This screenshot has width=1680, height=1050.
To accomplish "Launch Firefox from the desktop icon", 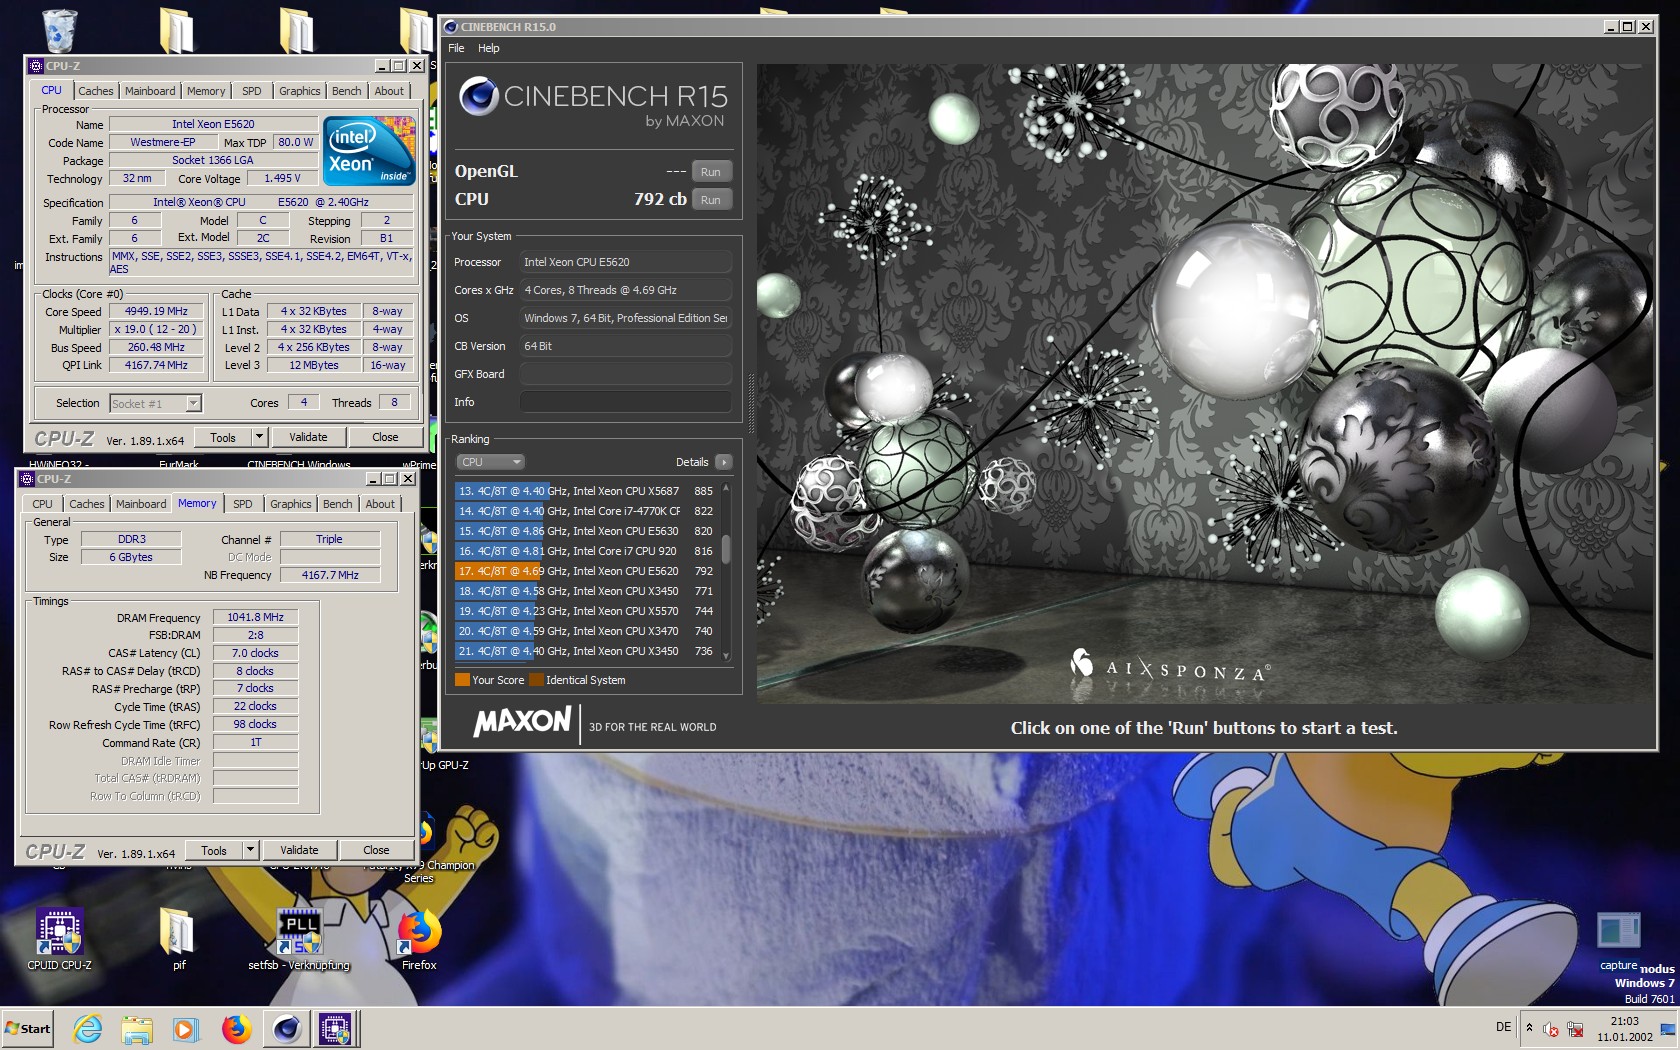I will point(419,938).
